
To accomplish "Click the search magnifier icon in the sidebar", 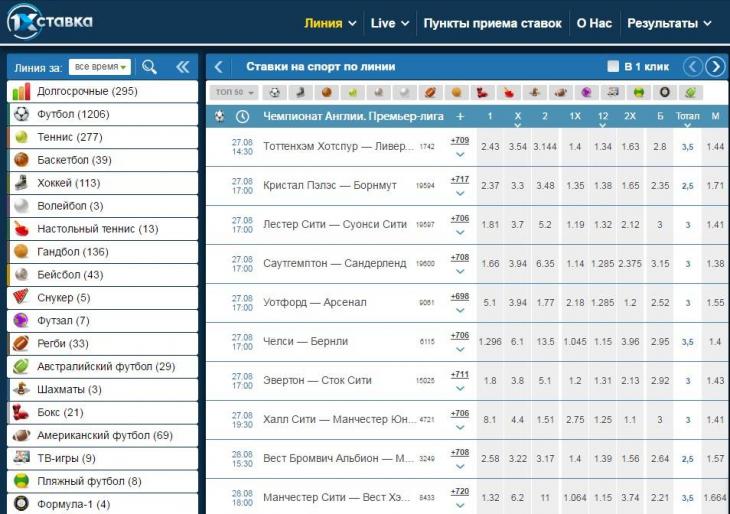I will (149, 67).
